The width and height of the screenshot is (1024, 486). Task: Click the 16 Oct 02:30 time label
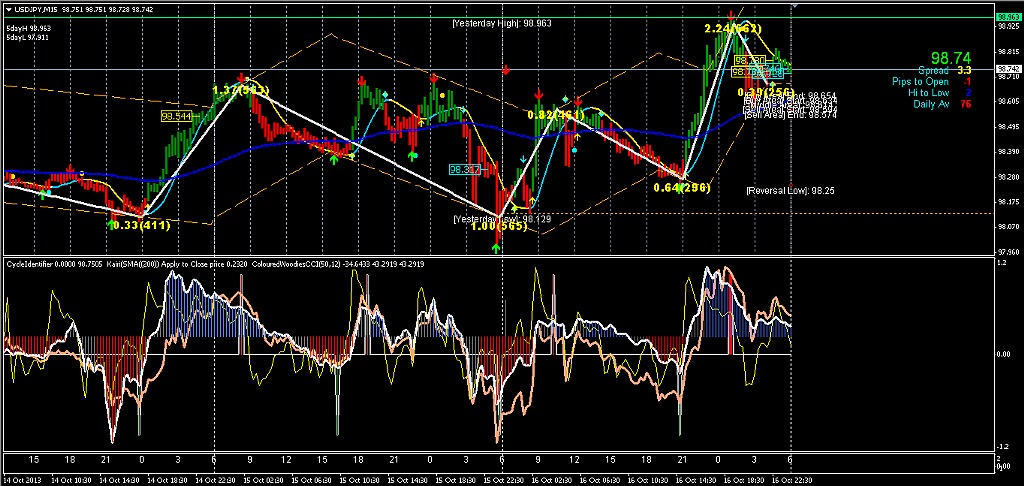(x=552, y=479)
